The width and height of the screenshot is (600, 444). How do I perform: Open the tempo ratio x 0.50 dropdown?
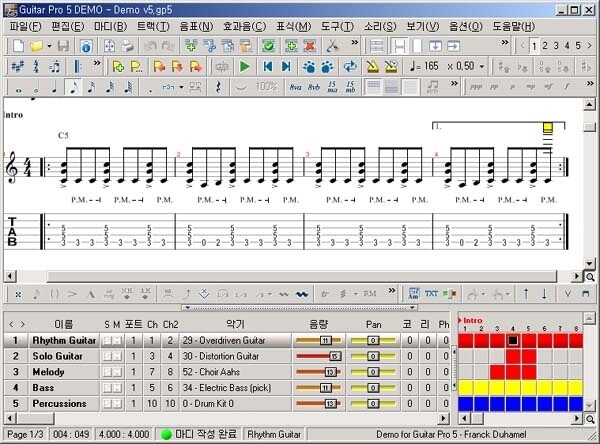tap(482, 67)
